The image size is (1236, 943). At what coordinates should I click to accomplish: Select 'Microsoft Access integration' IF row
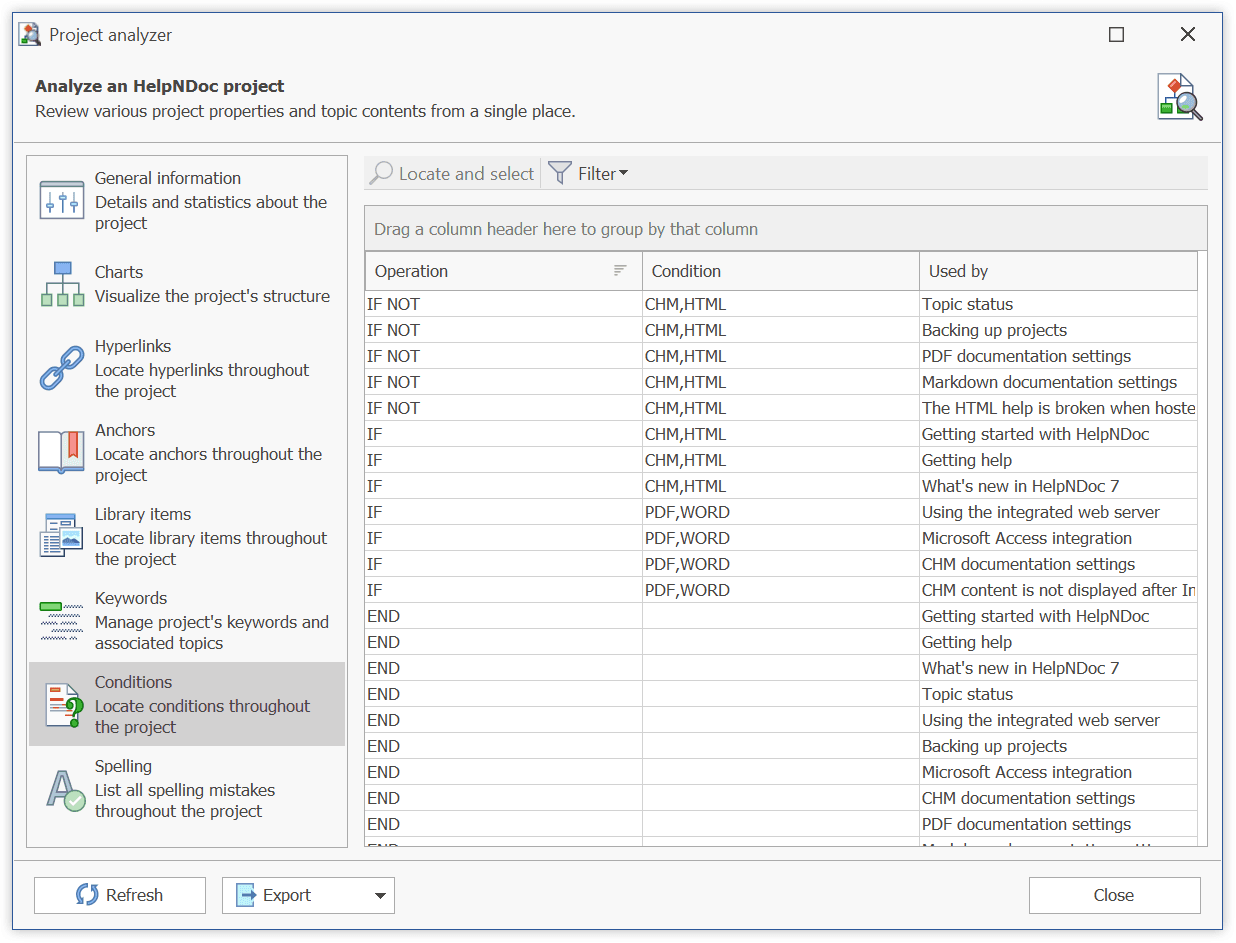781,538
